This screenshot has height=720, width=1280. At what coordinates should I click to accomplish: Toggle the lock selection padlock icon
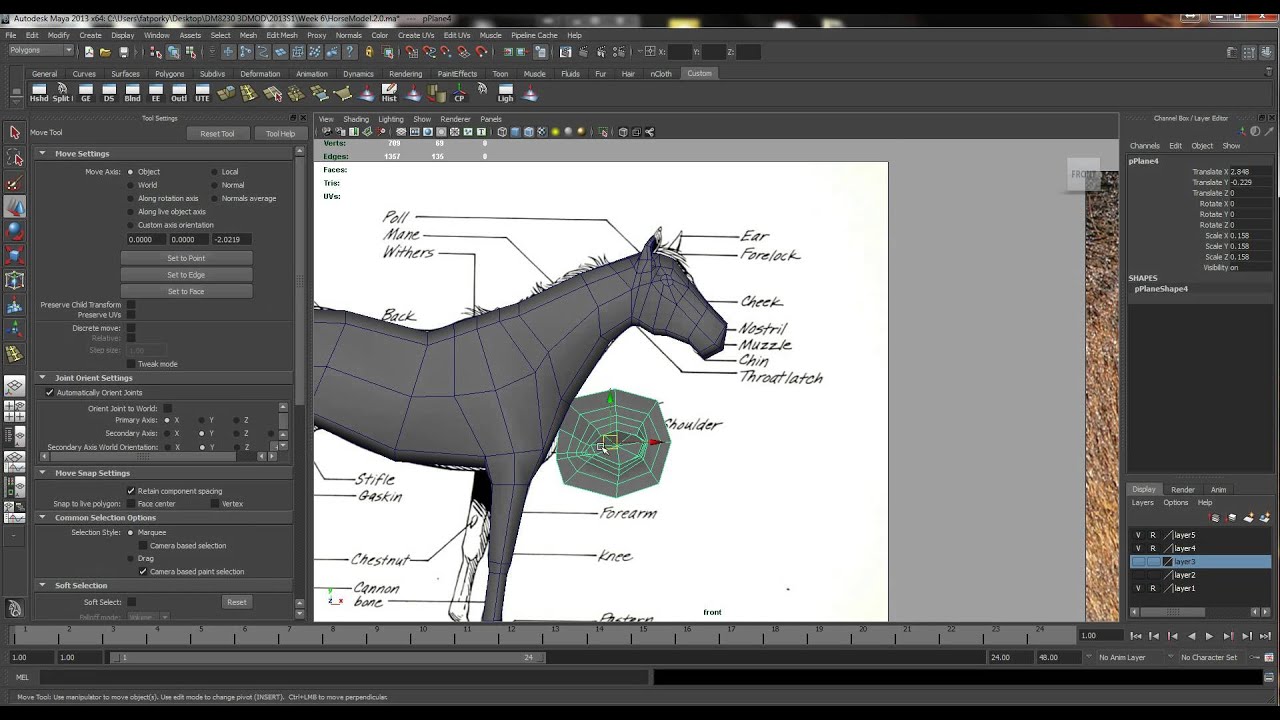[370, 52]
